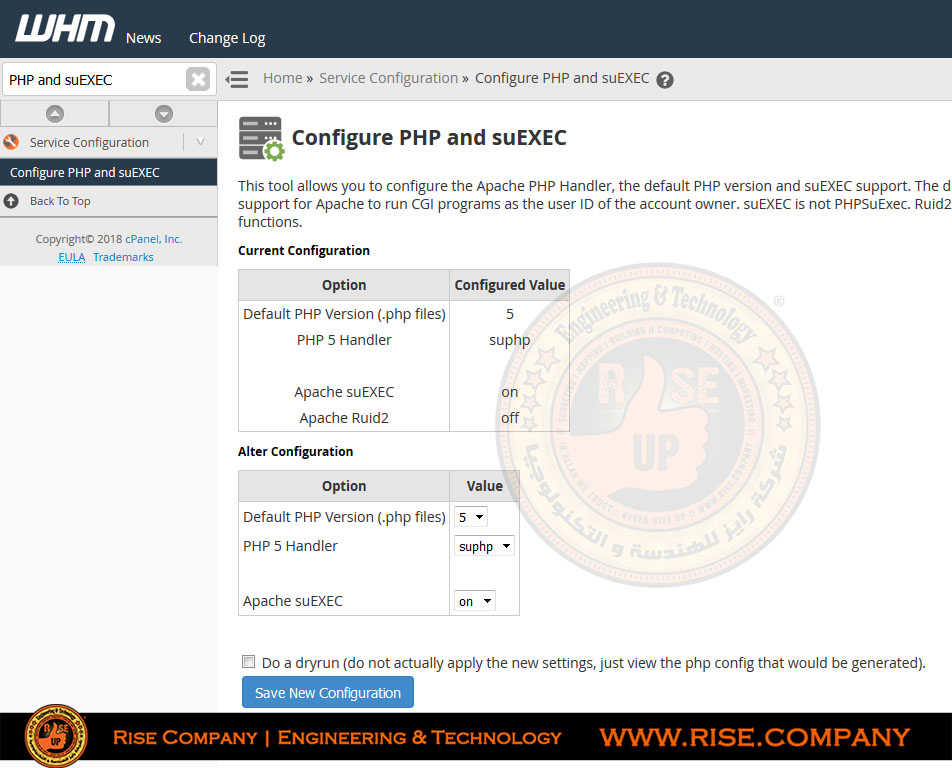Click the 'Current Configuration' heading
The image size is (952, 768).
pos(304,251)
